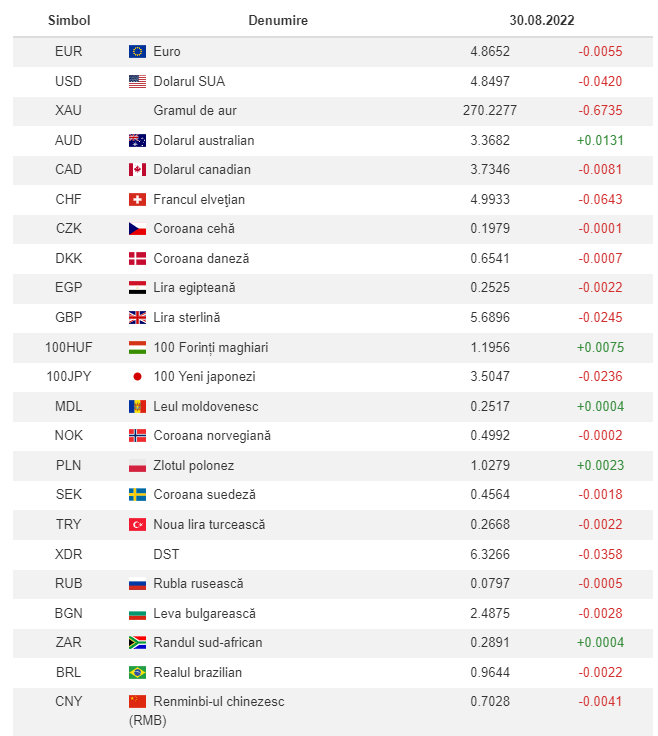Select the Gramul de aur row name
The width and height of the screenshot is (658, 736).
click(195, 110)
